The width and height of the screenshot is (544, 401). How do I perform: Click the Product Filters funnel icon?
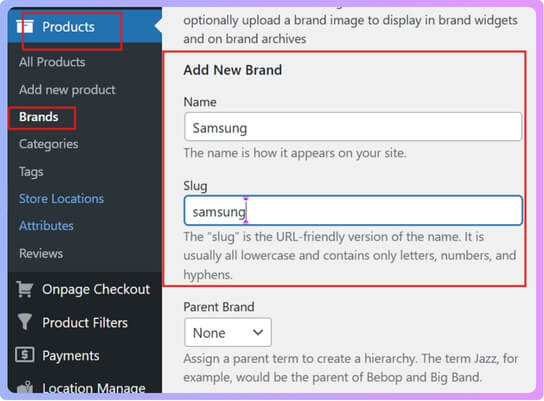[x=25, y=322]
